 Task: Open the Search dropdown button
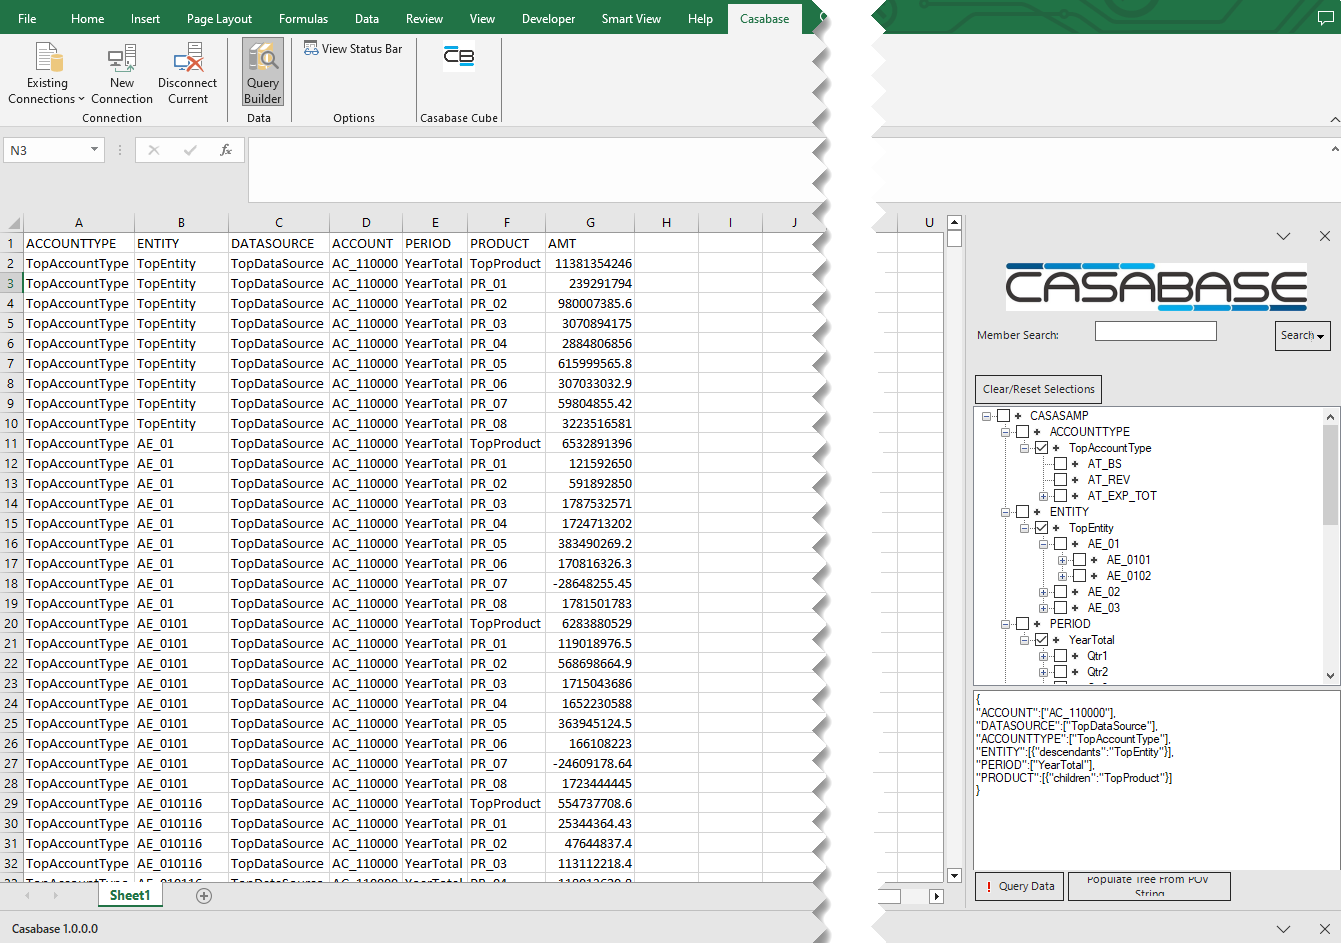coord(1302,336)
